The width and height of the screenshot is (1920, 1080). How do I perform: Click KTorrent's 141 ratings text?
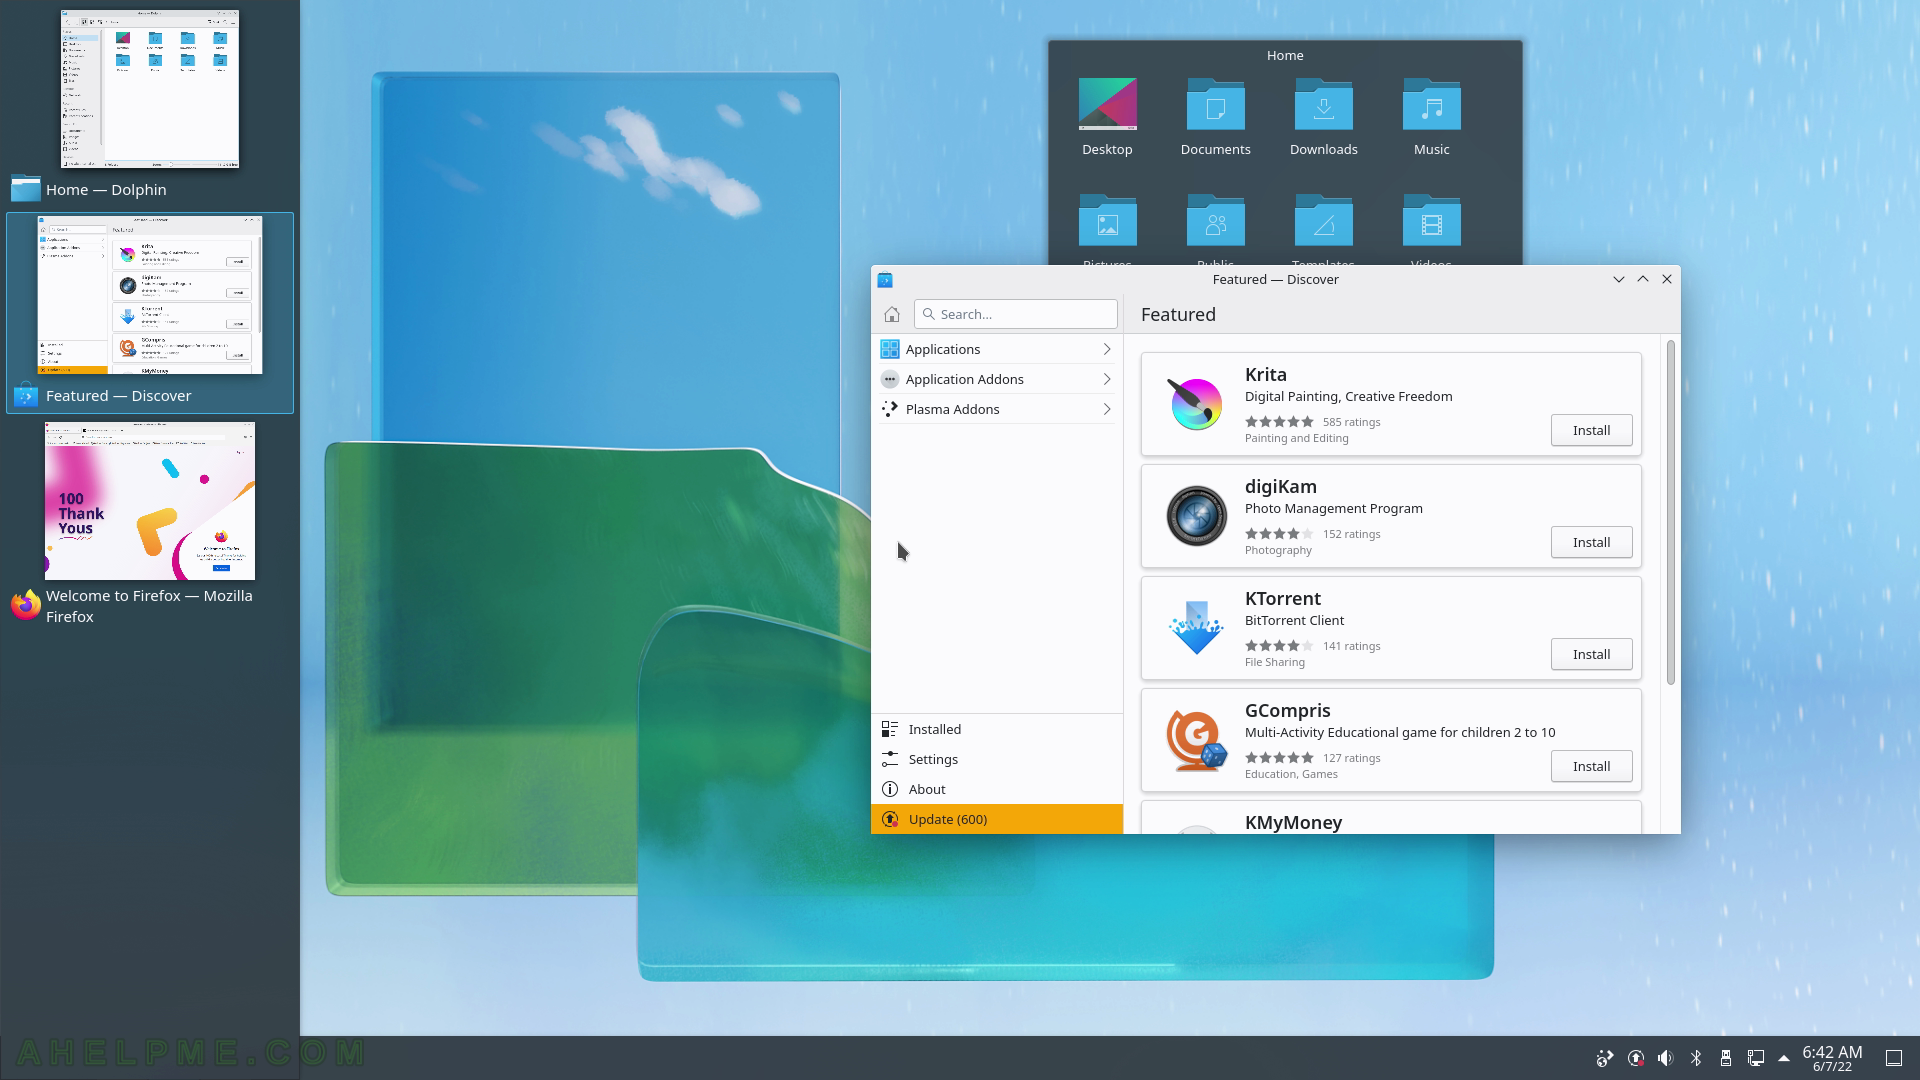coord(1351,646)
